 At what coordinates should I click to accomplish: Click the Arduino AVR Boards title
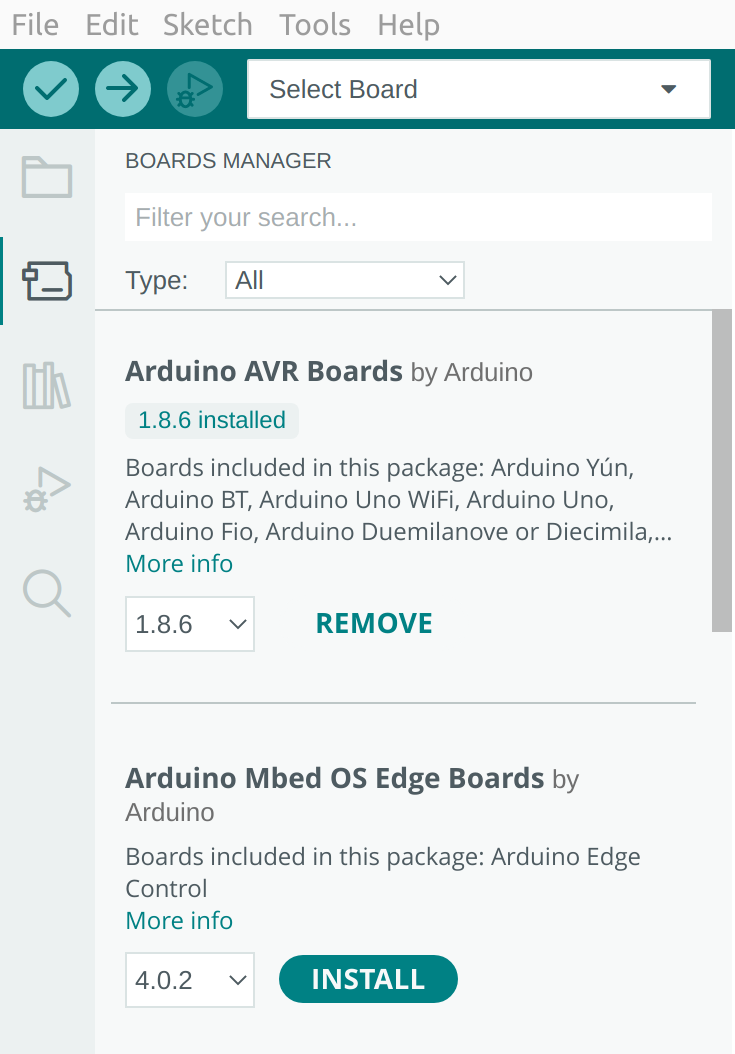tap(264, 371)
